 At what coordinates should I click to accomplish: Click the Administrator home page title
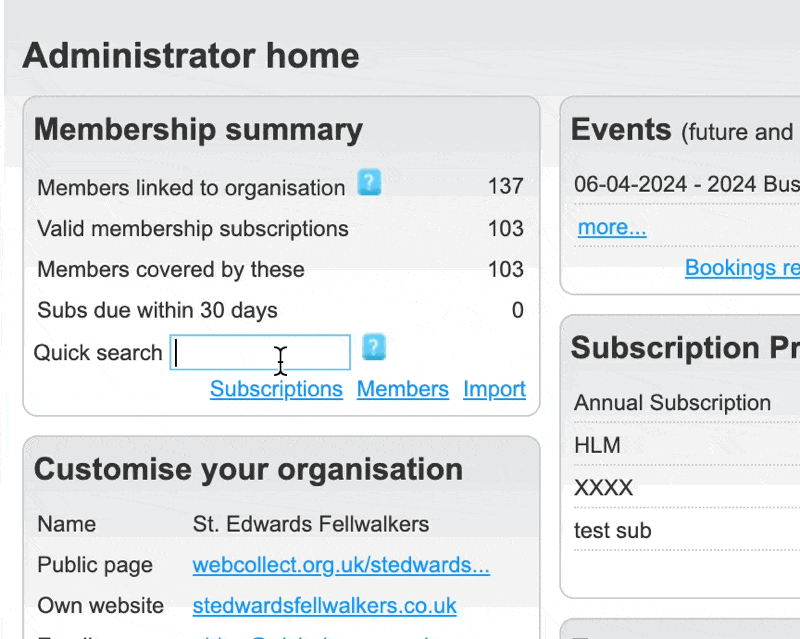coord(190,56)
